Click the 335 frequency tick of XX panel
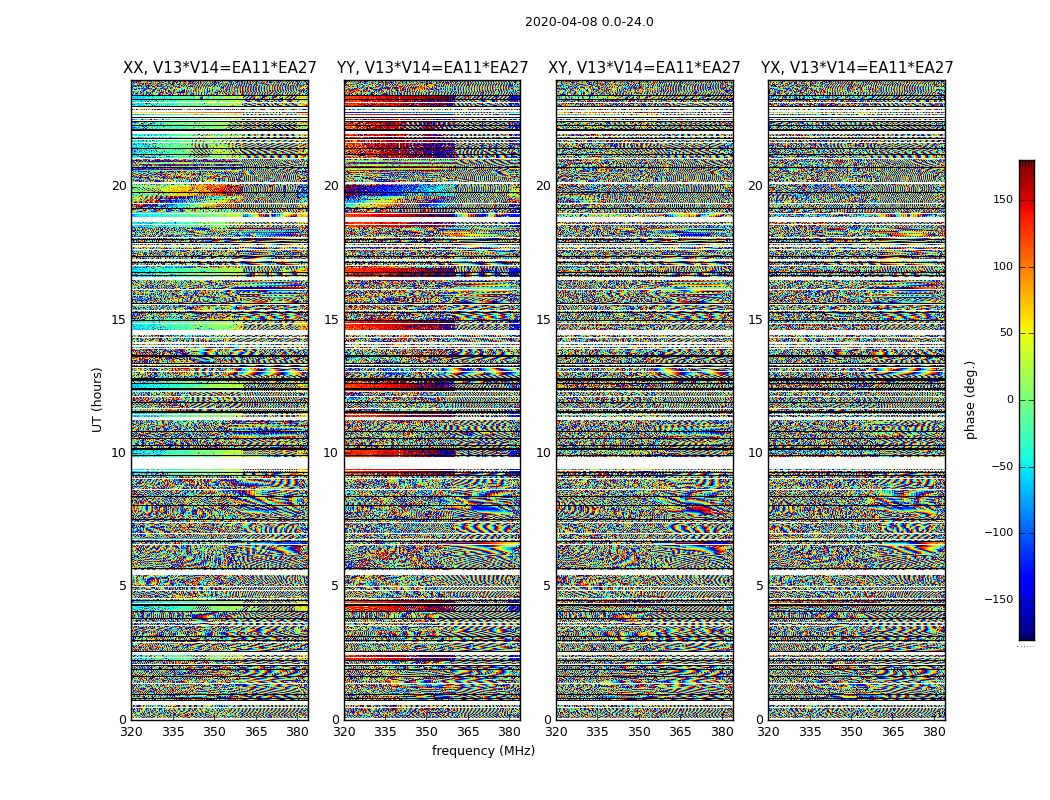 pos(173,732)
